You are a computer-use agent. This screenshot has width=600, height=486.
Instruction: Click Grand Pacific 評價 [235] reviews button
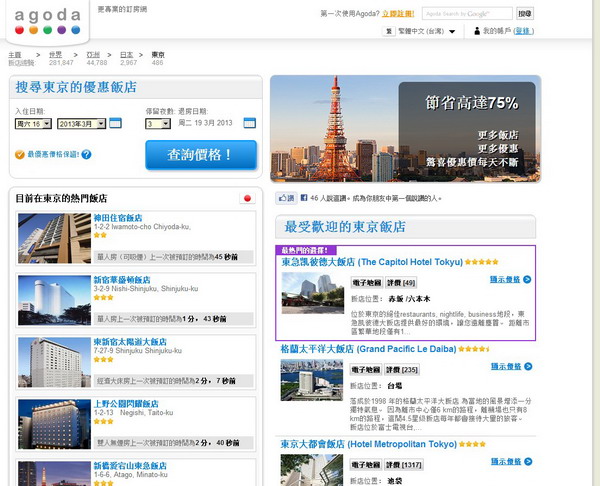coord(402,370)
